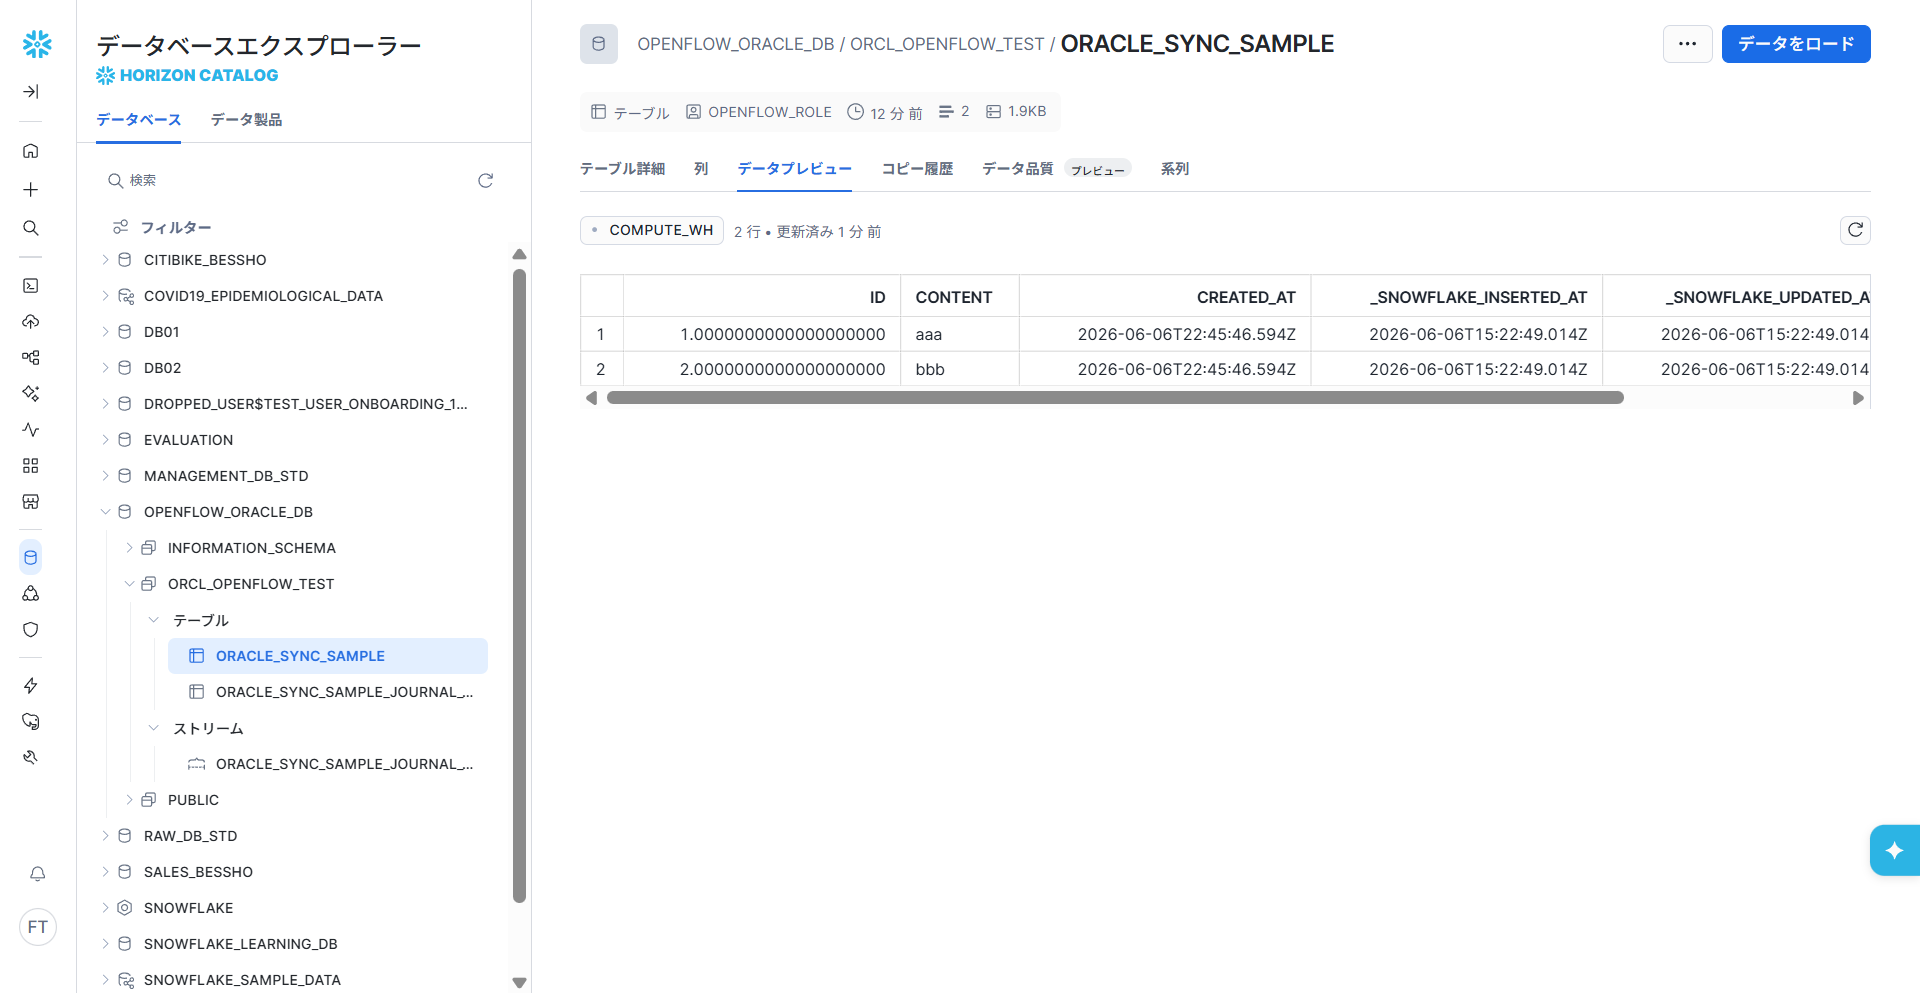Screen dimensions: 1920x993
Task: Open the Search magnifier icon in left rail
Action: tap(31, 228)
